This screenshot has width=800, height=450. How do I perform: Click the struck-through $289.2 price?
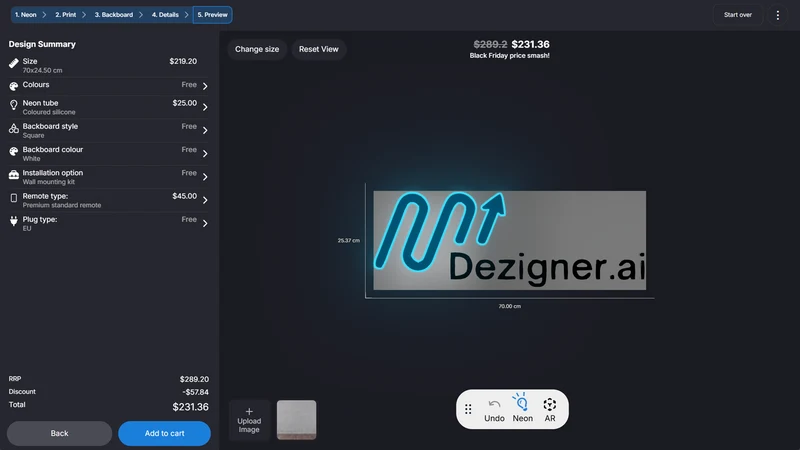(490, 44)
